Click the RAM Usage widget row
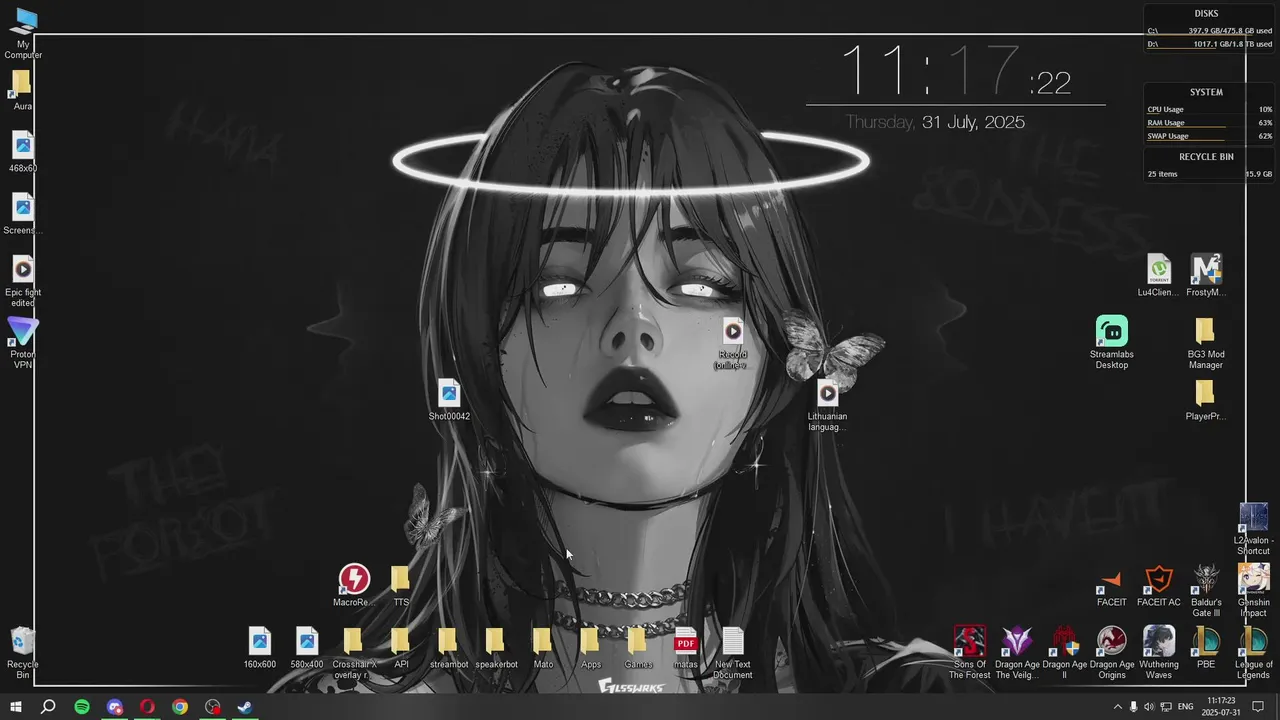The image size is (1280, 720). [1210, 123]
